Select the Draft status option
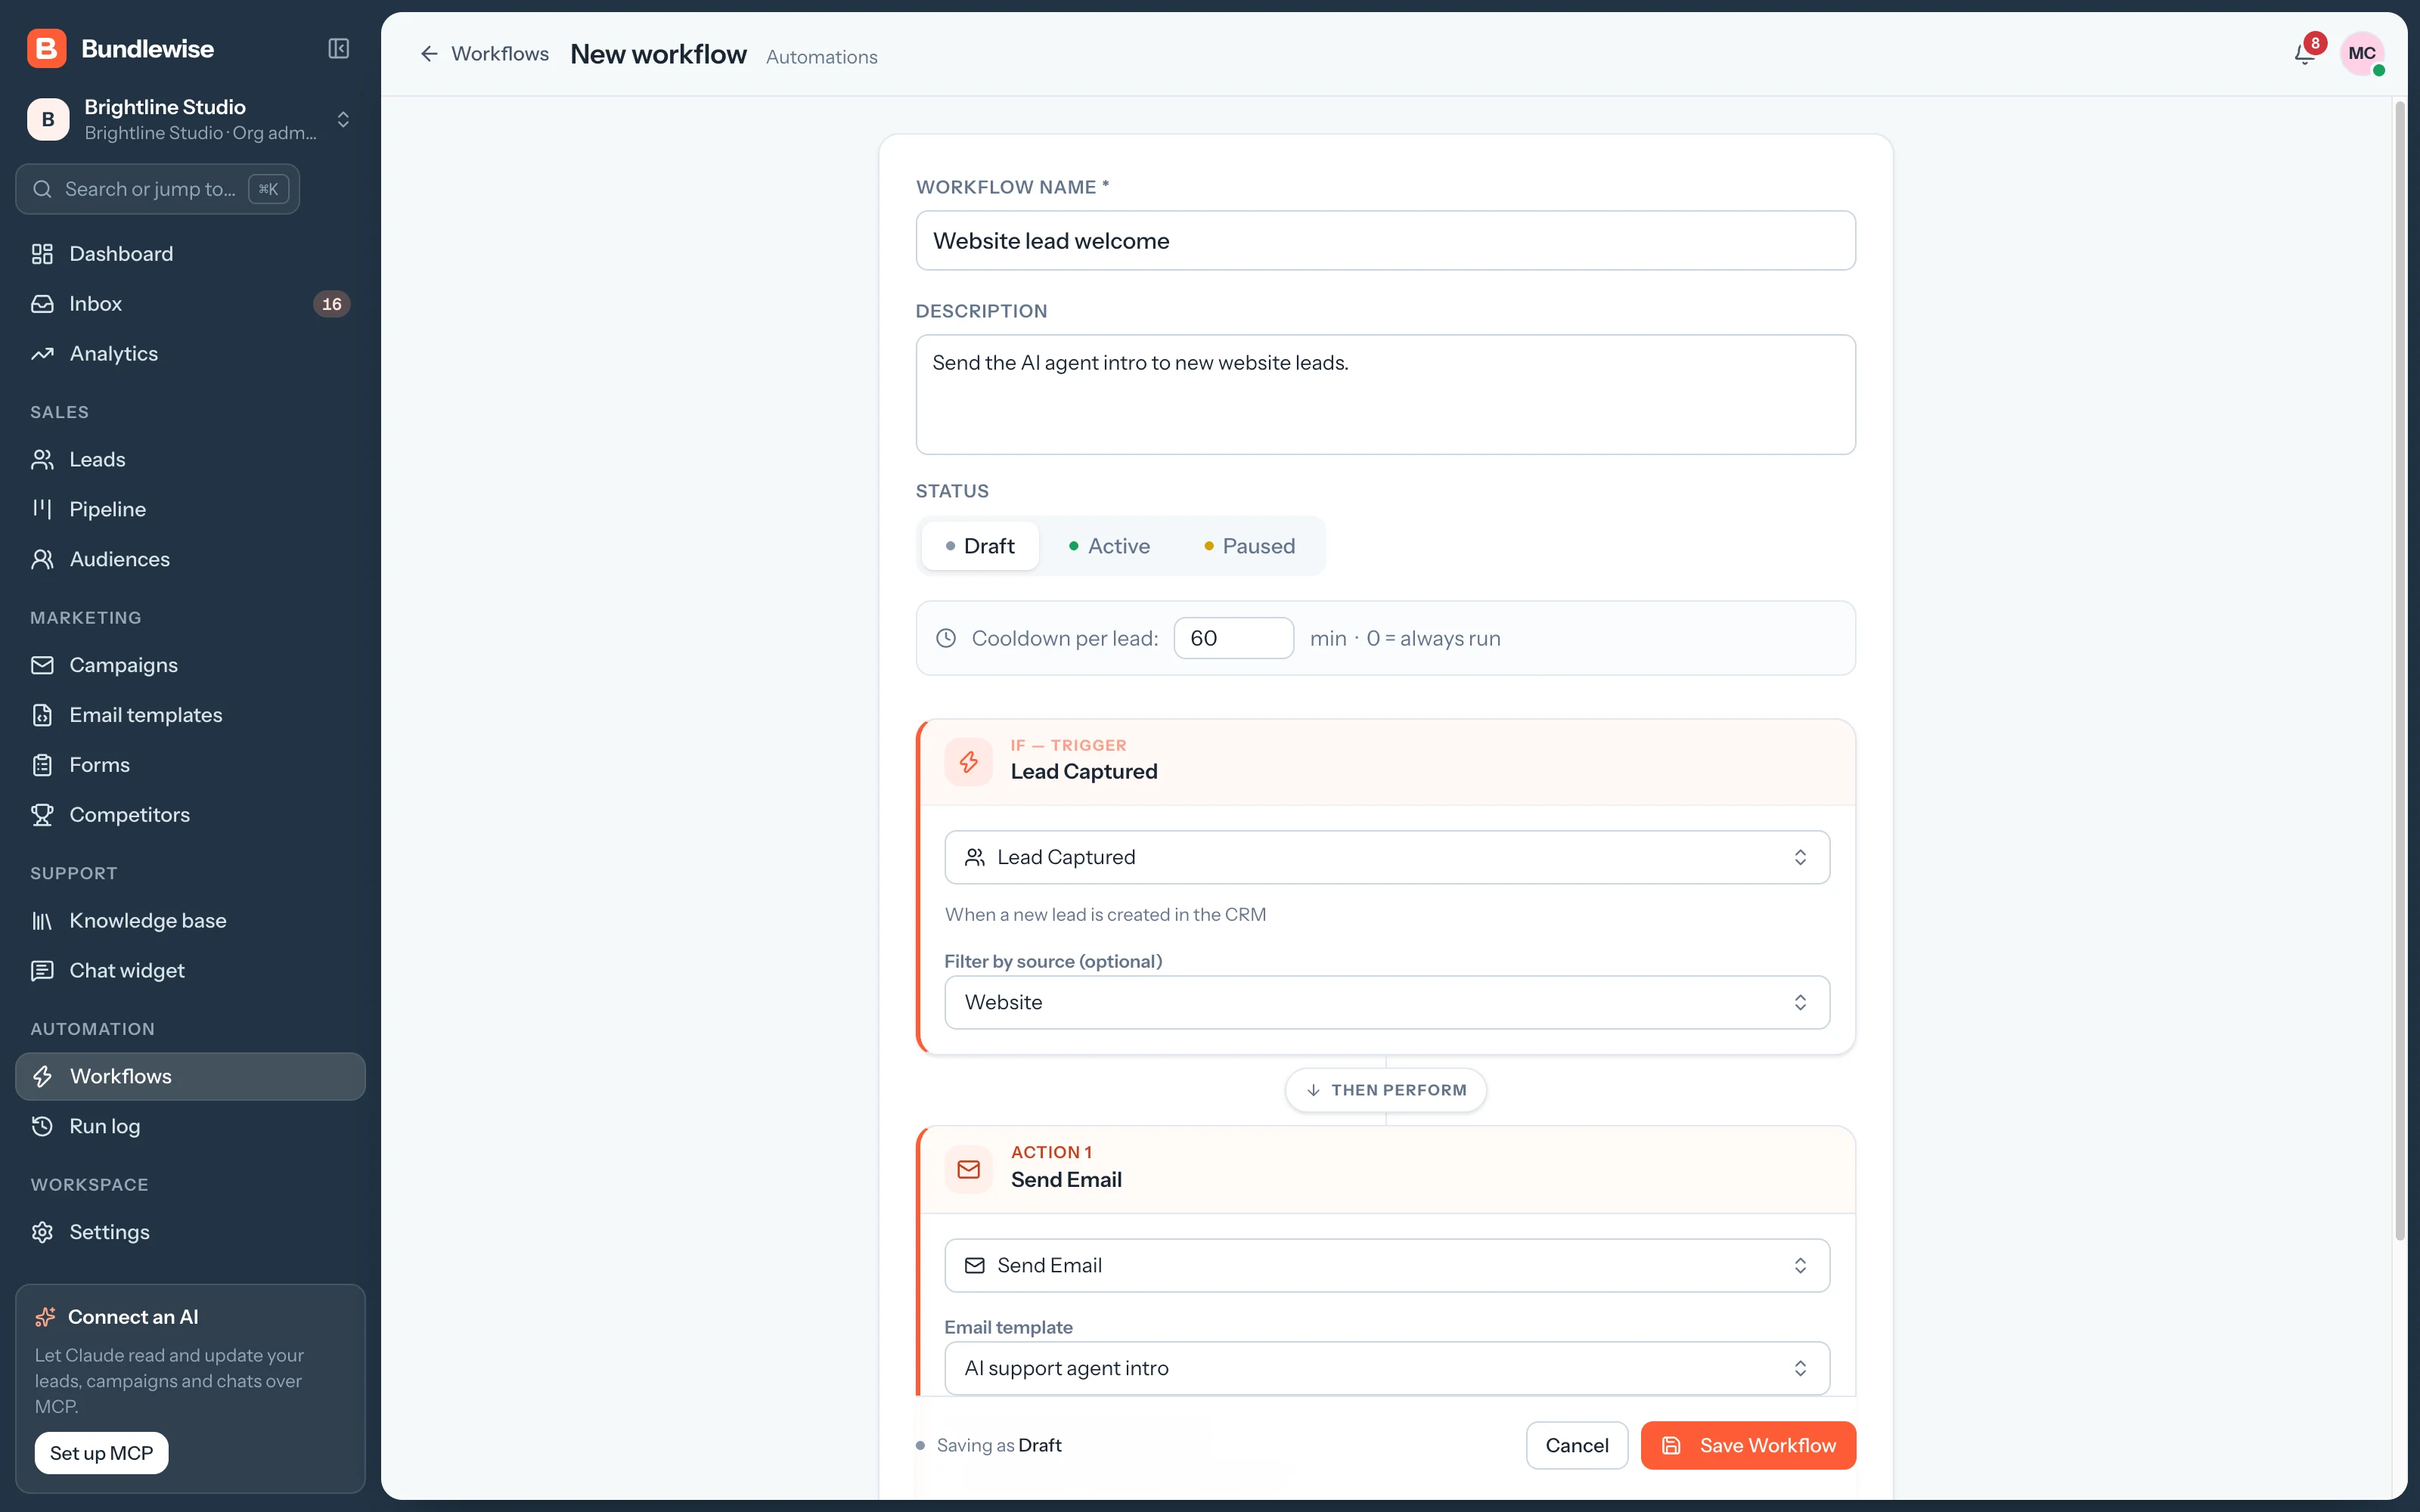Viewport: 2420px width, 1512px height. (x=980, y=546)
